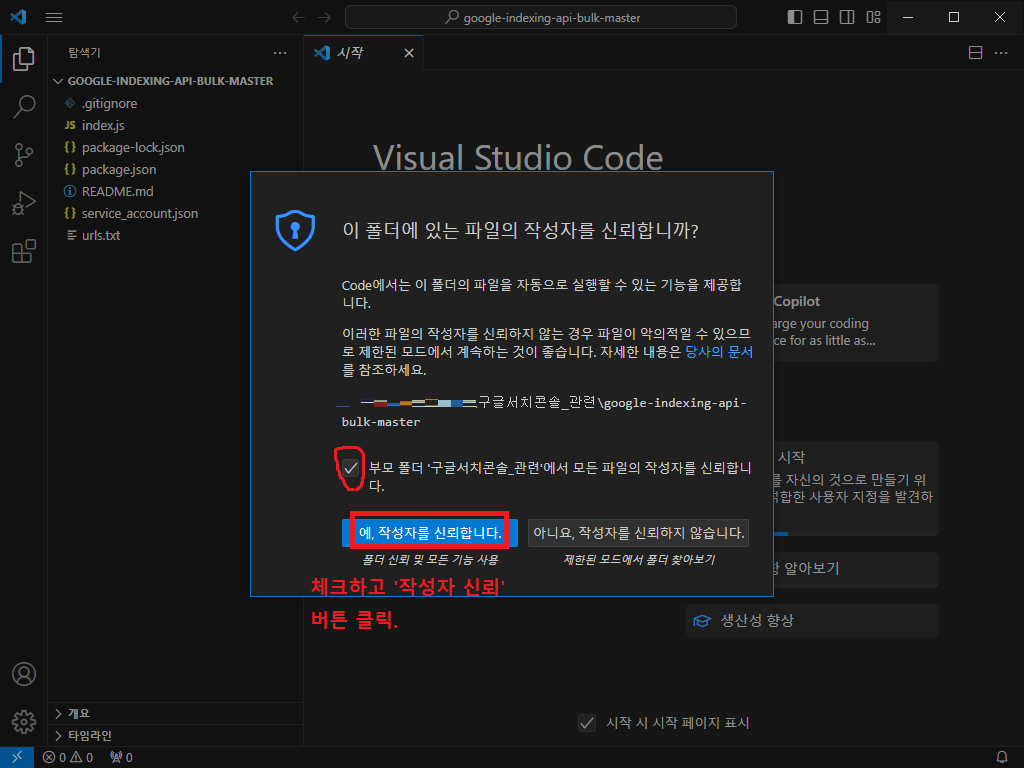Screen dimensions: 1024x768
Task: Toggle trust parent folder checkbox
Action: pos(351,468)
